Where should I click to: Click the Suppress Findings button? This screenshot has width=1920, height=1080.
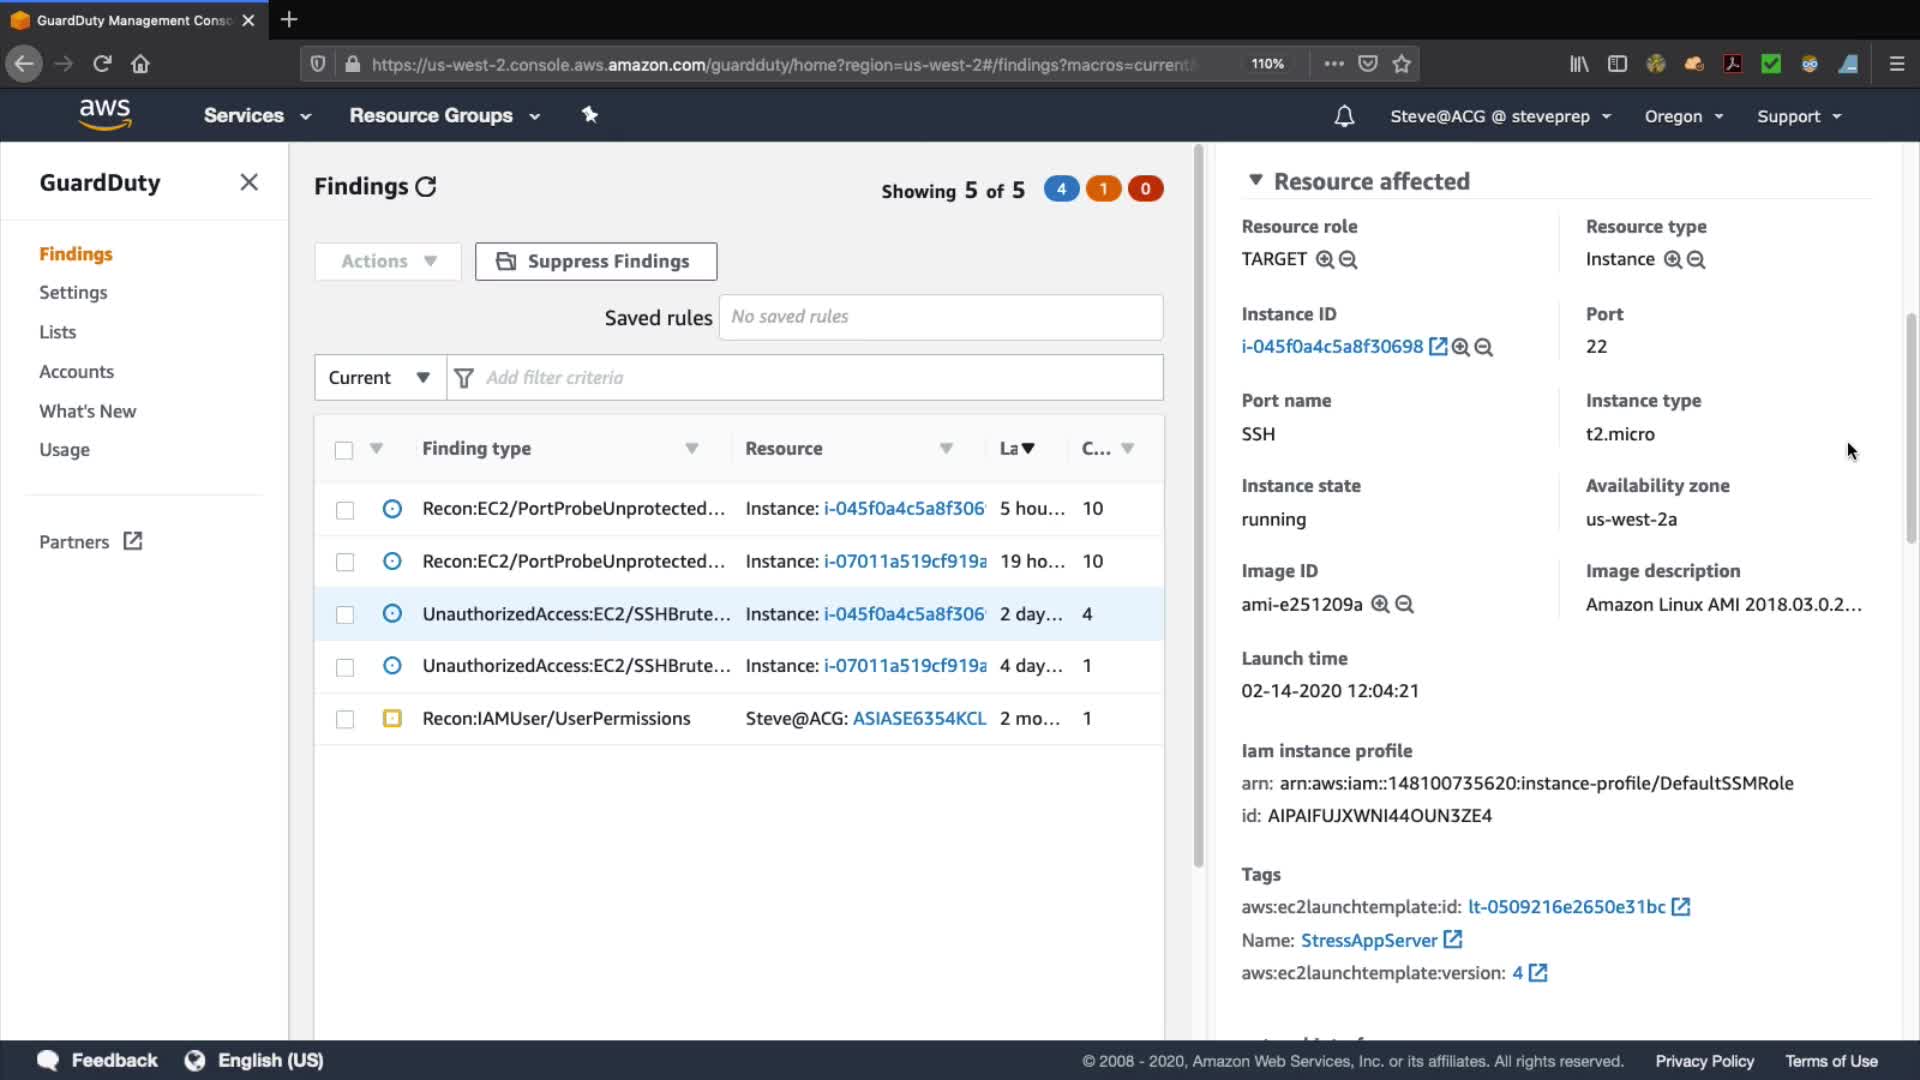[596, 261]
